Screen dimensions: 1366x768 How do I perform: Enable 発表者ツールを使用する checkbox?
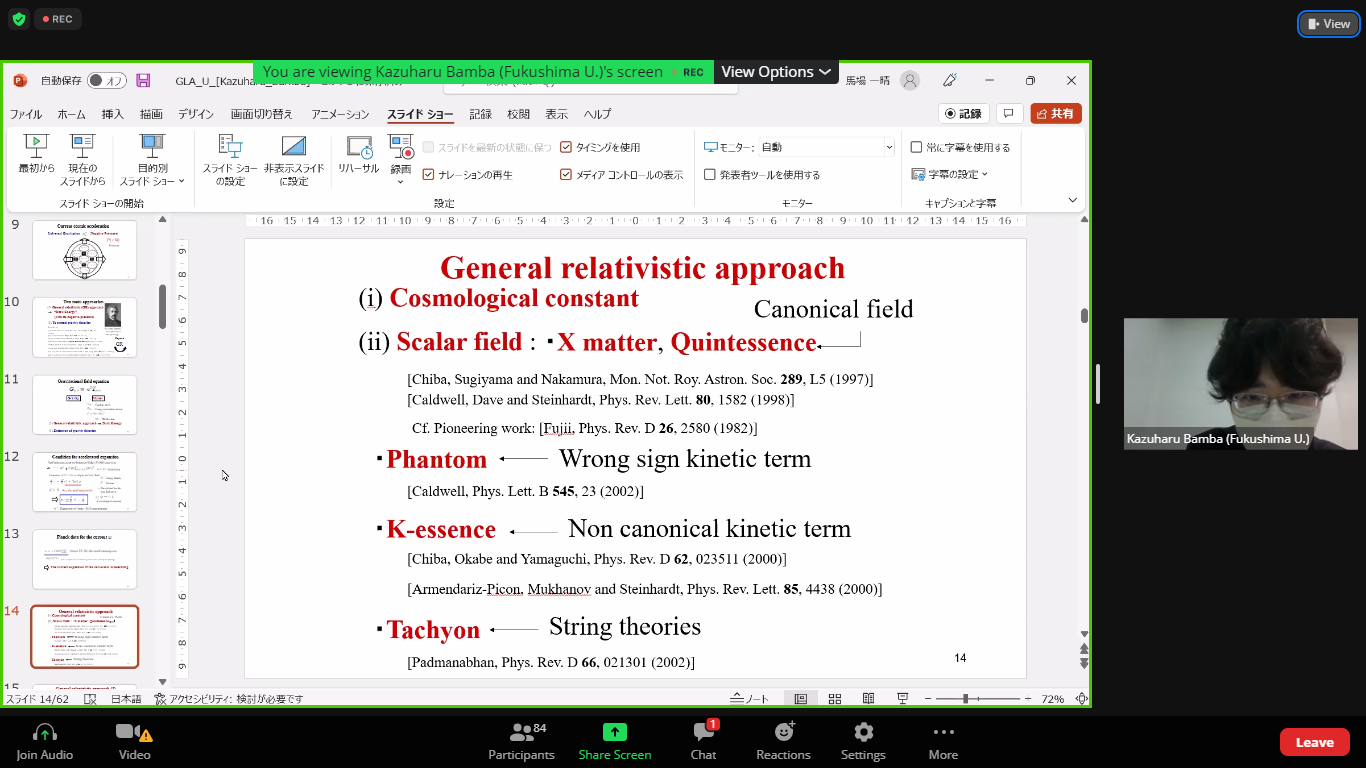tap(710, 175)
